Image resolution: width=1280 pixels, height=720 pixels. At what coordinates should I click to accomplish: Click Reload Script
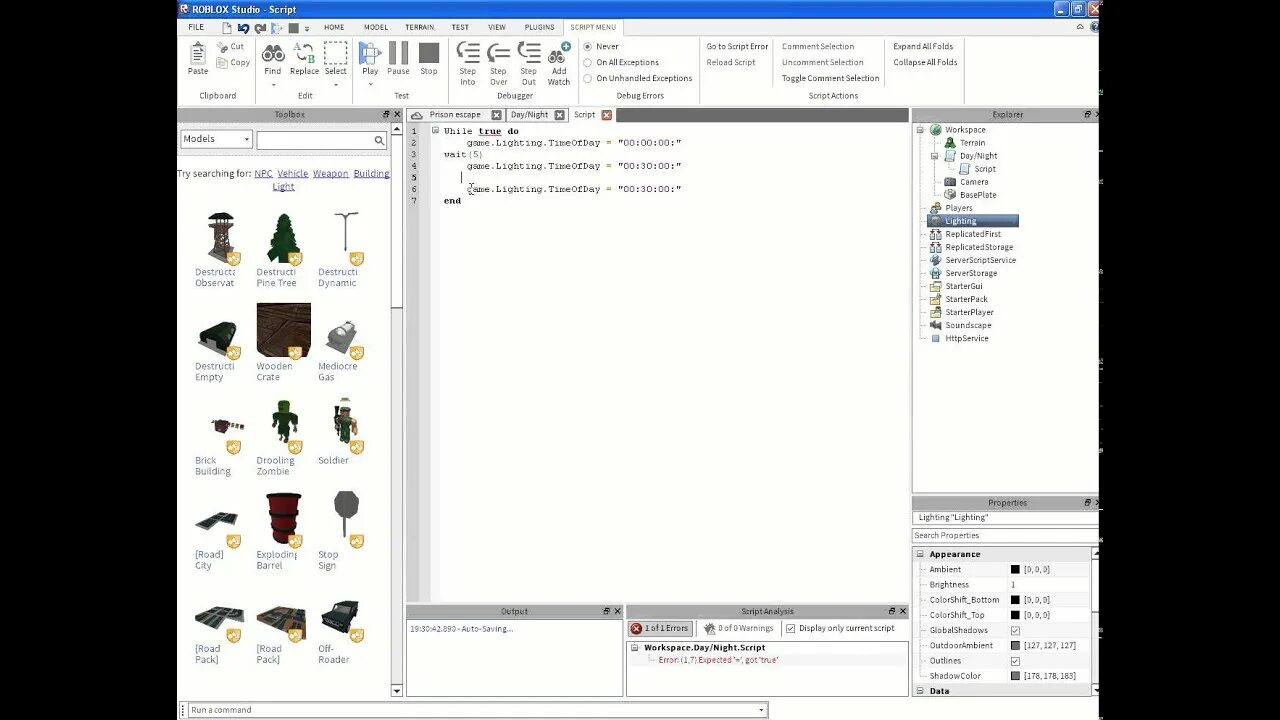pos(731,62)
